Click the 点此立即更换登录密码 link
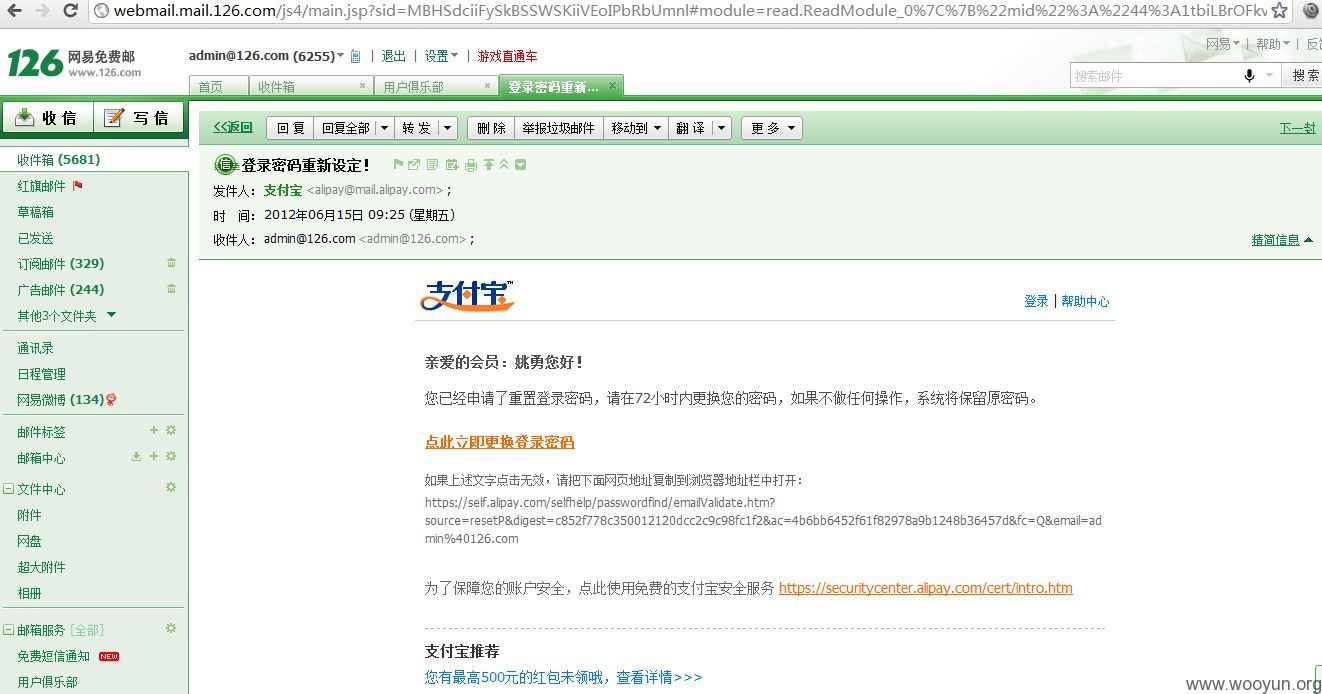The image size is (1322, 694). click(x=499, y=442)
